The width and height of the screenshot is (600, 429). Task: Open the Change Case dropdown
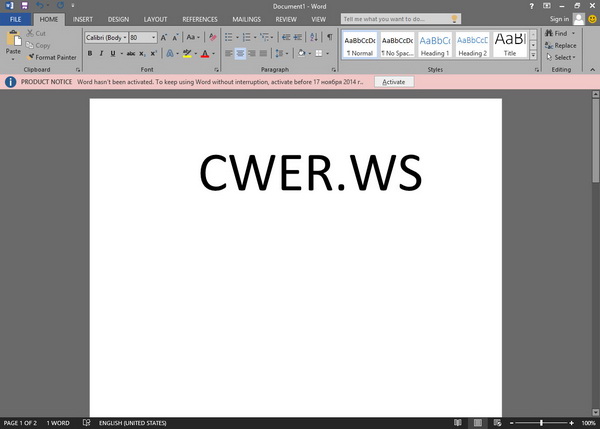point(193,38)
